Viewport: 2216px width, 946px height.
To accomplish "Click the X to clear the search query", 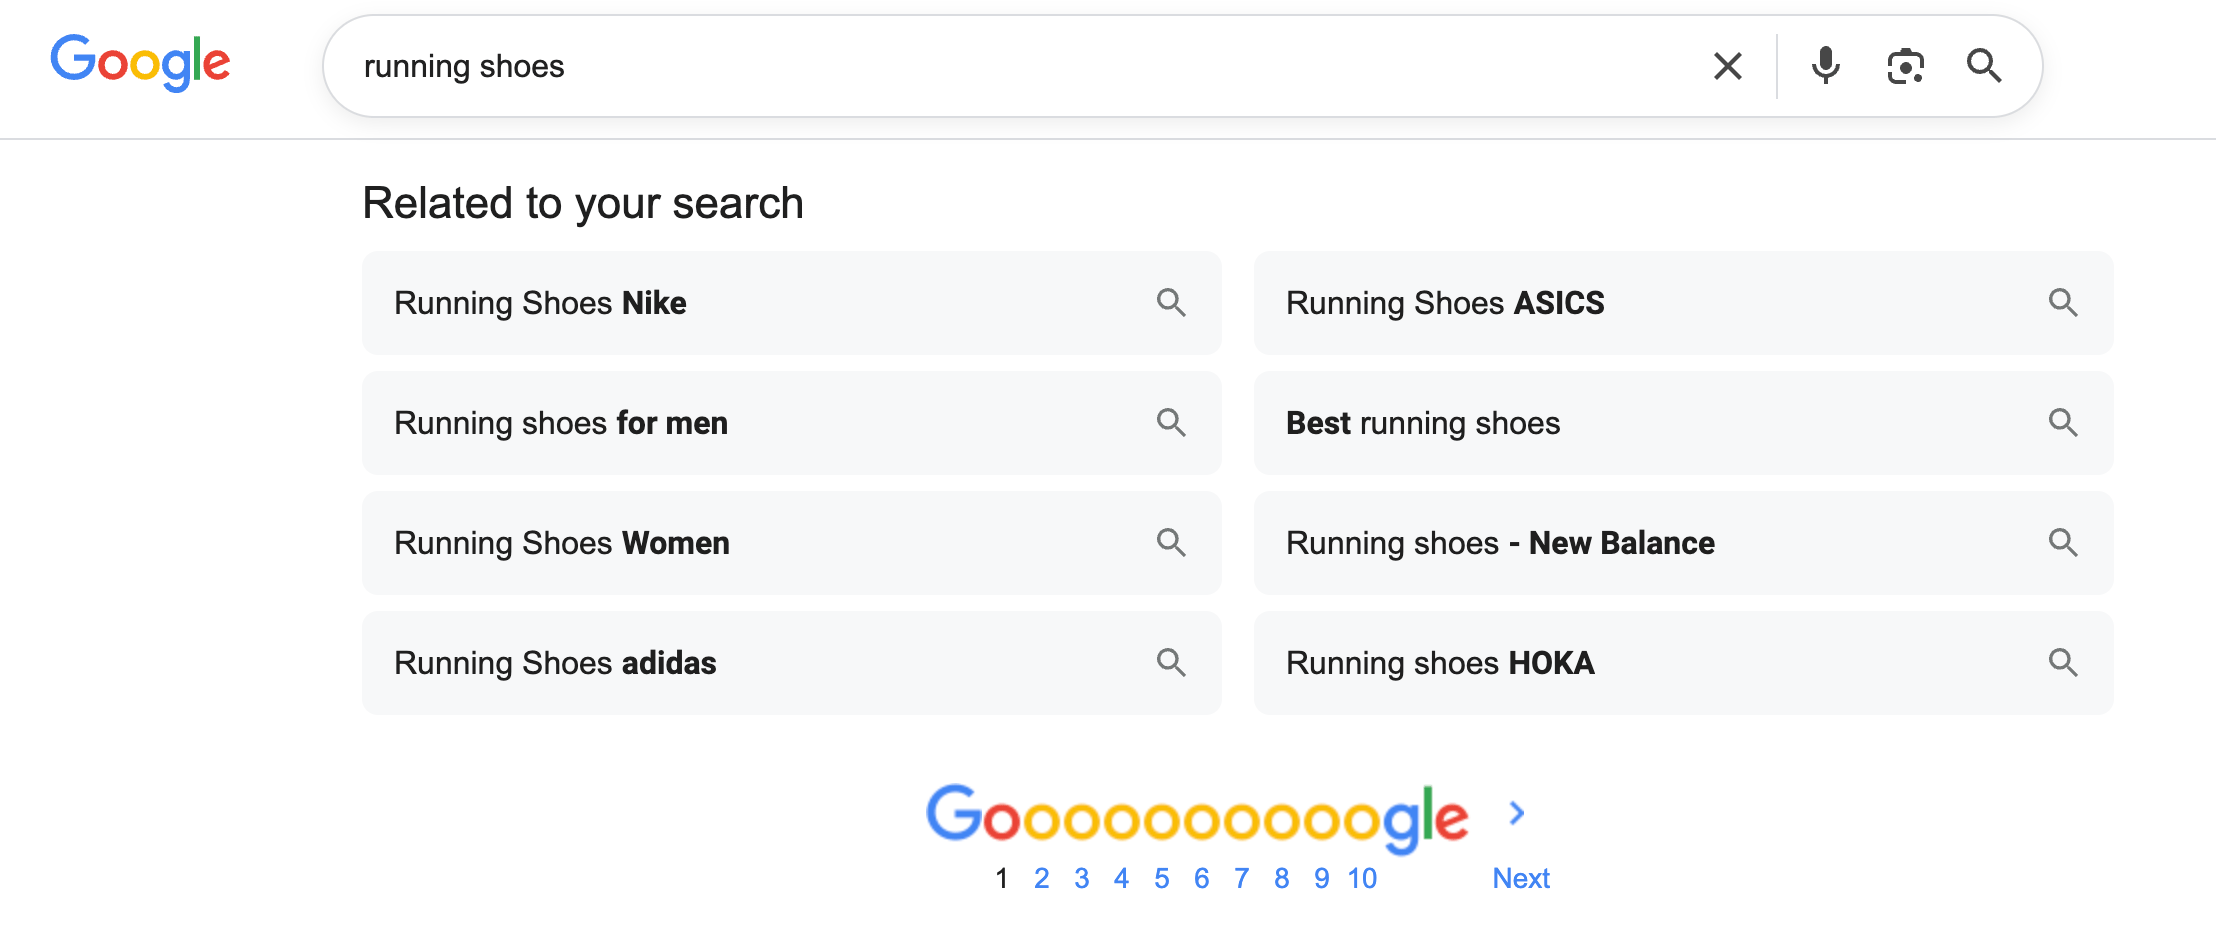I will pyautogui.click(x=1727, y=66).
